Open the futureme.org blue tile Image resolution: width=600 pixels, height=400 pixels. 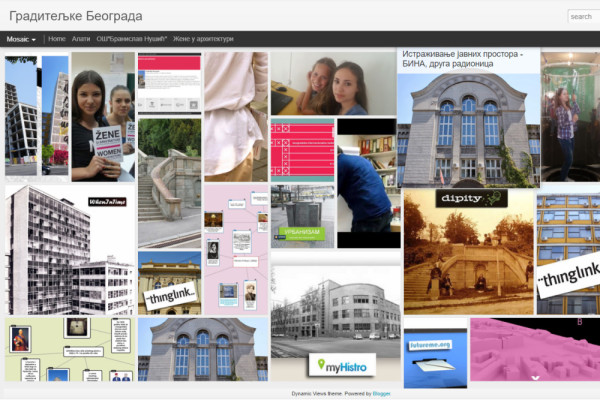[x=435, y=353]
